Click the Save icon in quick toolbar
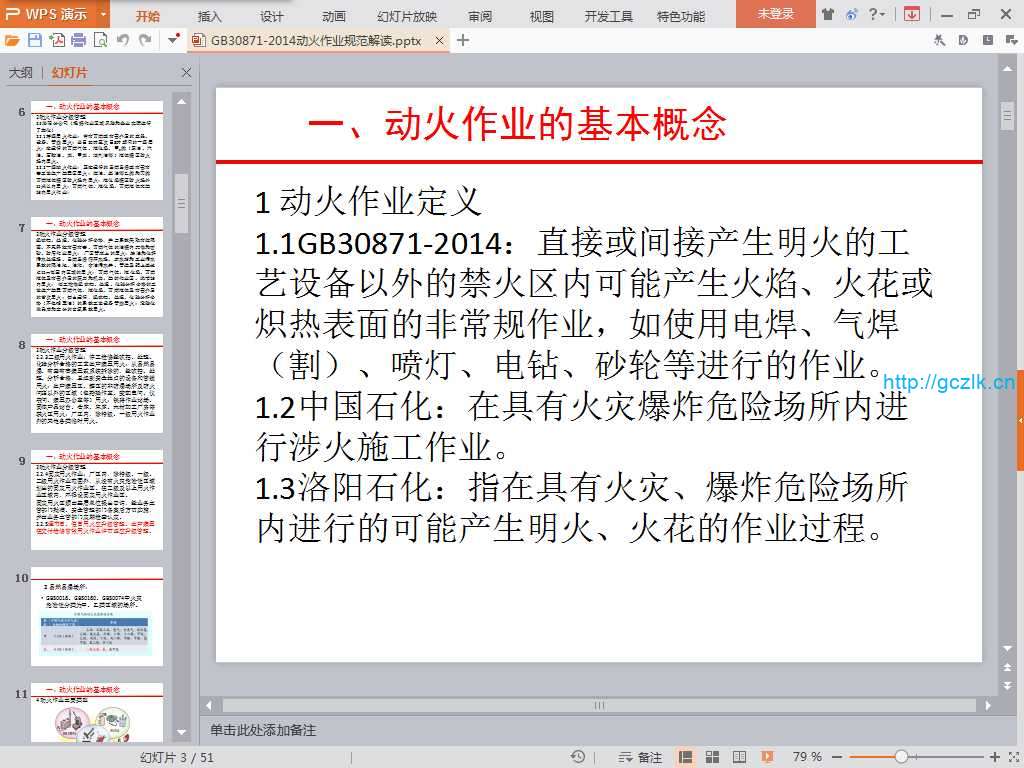This screenshot has width=1024, height=768. point(34,40)
